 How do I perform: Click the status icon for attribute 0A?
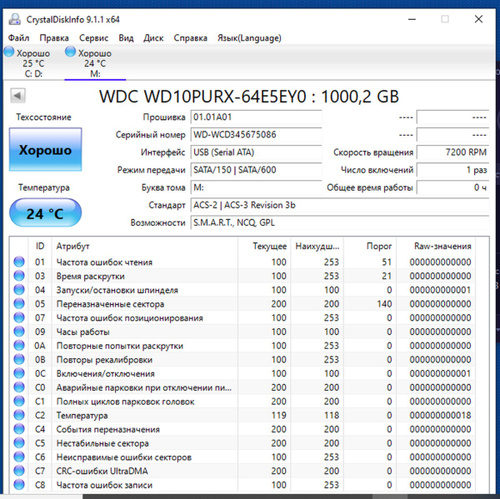pos(19,346)
